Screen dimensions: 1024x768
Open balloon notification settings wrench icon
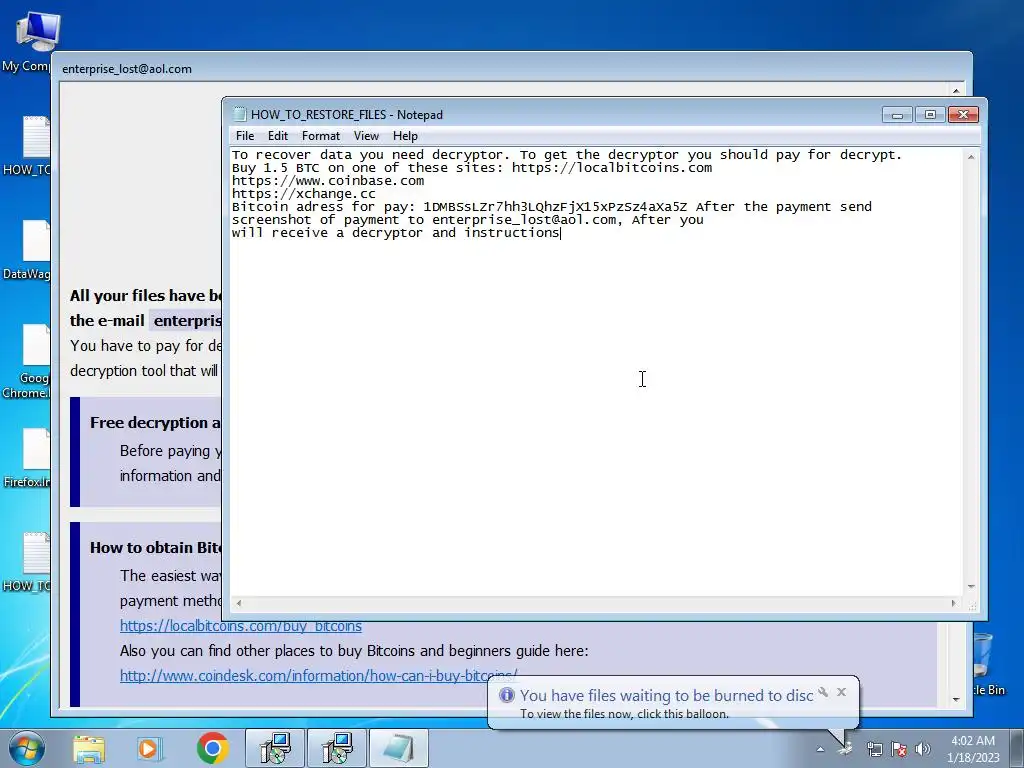823,692
